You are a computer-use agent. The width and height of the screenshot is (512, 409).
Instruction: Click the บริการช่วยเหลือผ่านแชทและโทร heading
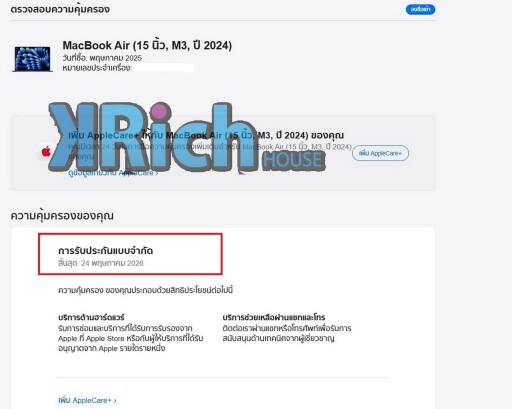(x=274, y=317)
